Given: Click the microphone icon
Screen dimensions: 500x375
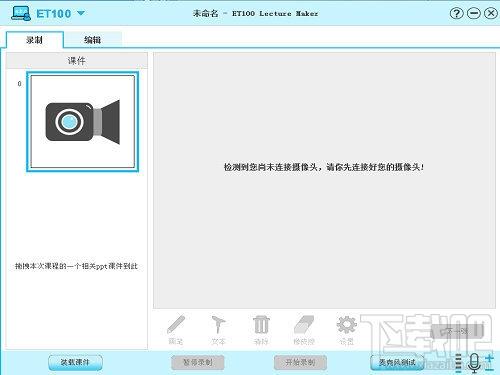Looking at the screenshot, I should (474, 363).
